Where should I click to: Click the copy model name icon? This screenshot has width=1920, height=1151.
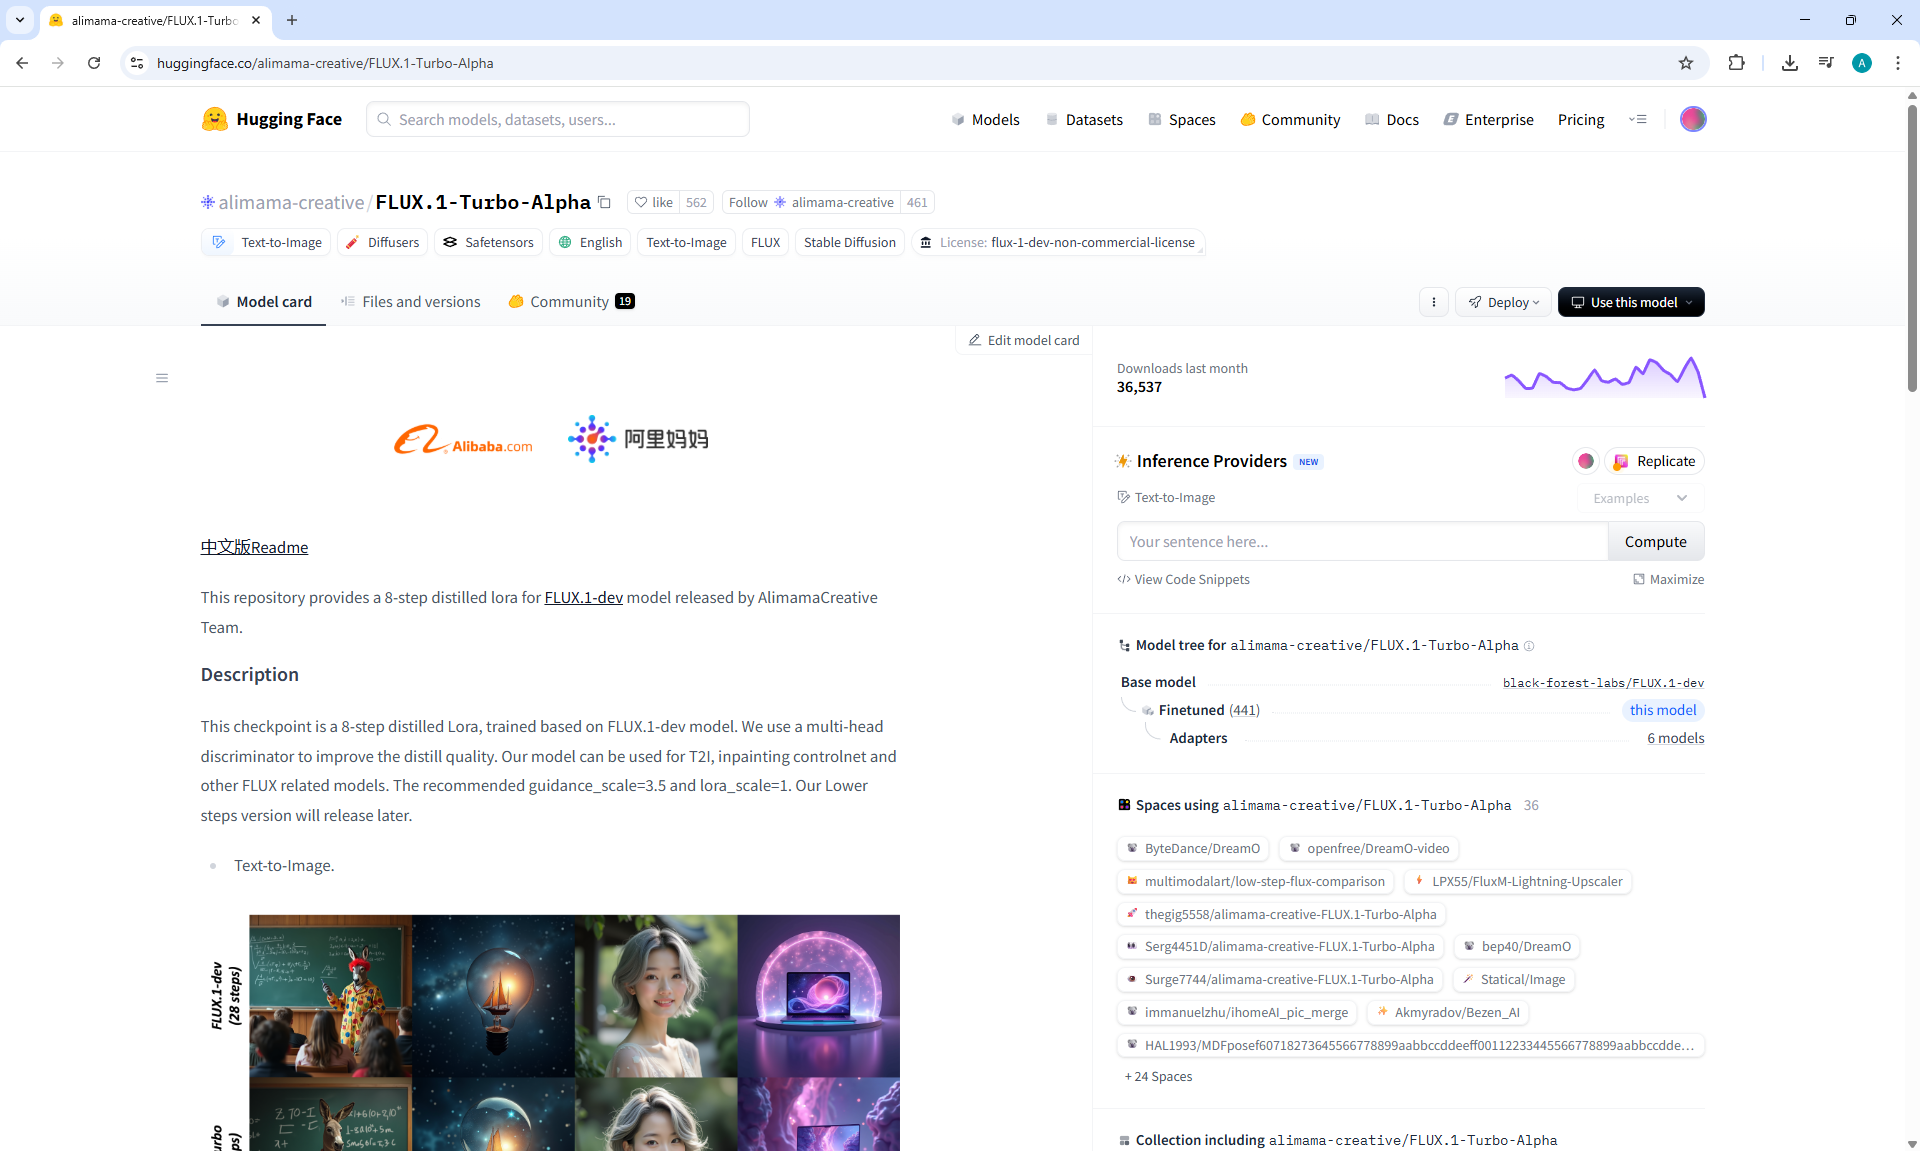pos(604,202)
